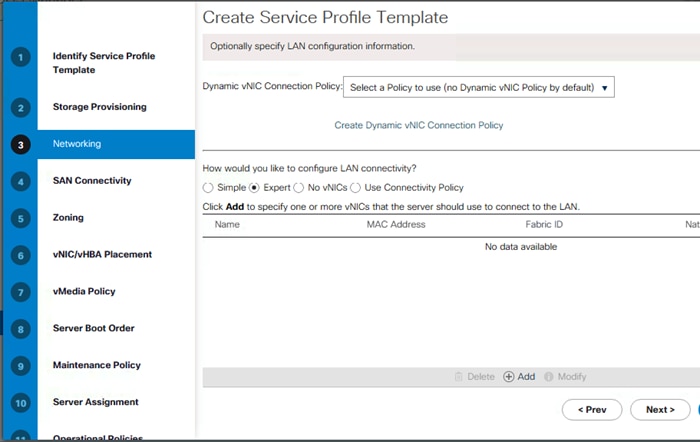Click step 1 circle icon
Image resolution: width=700 pixels, height=442 pixels.
coord(21,57)
